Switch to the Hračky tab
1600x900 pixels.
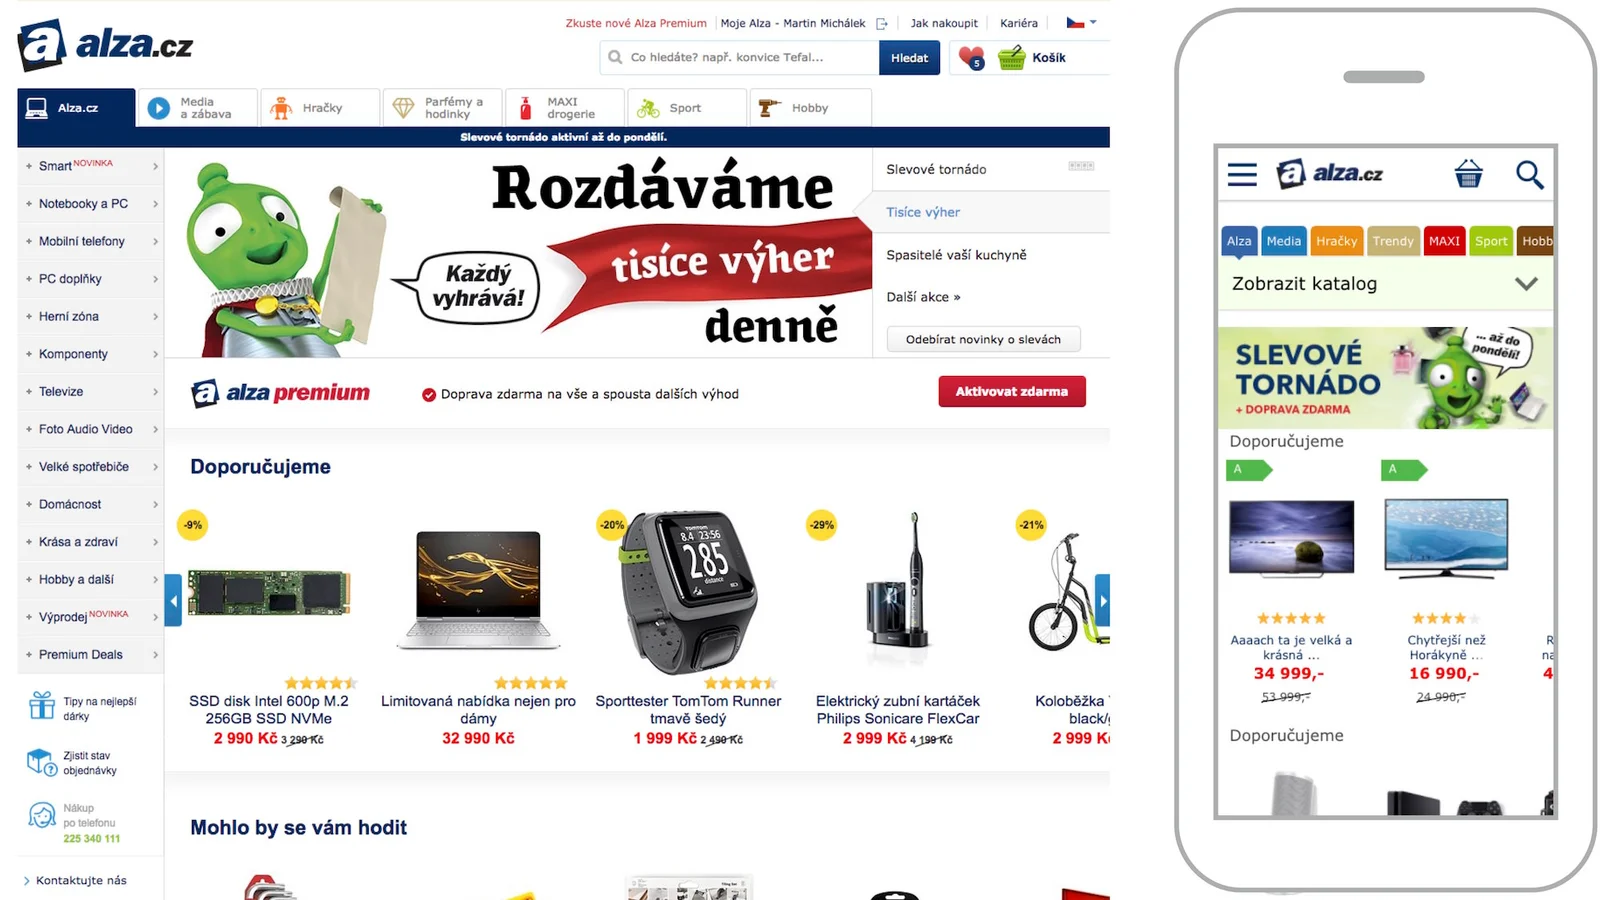(320, 108)
